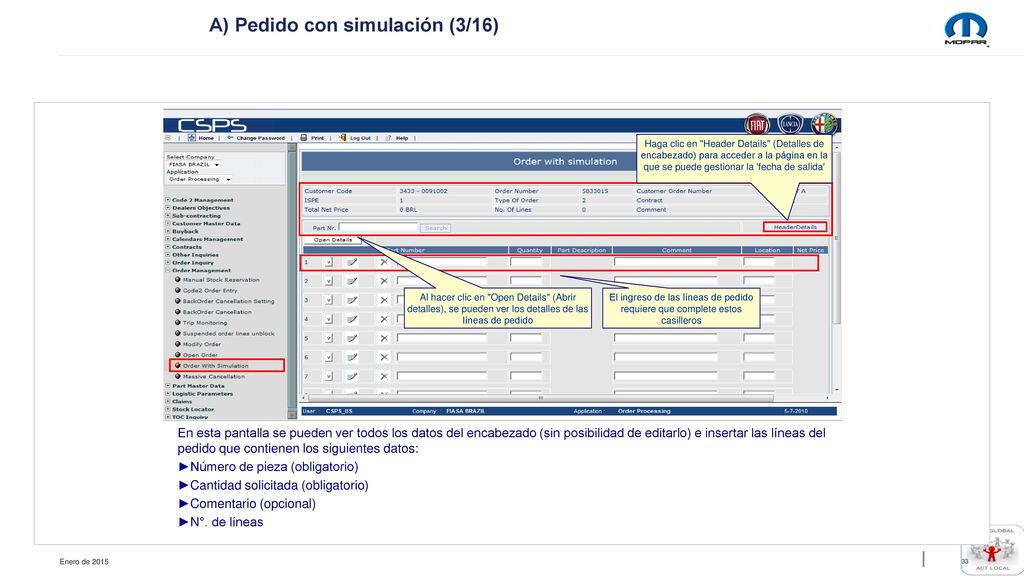Open the Application dropdown showing Order Processing

tap(199, 179)
